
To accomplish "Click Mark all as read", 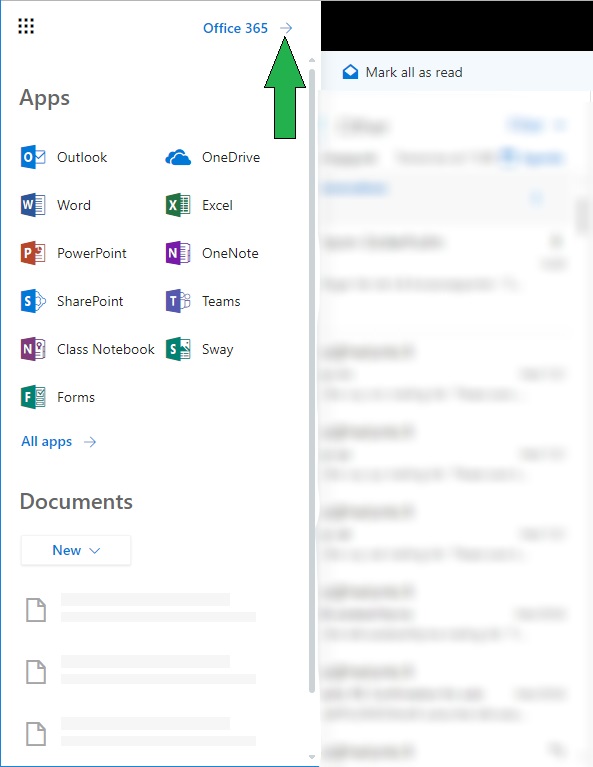I will click(414, 72).
